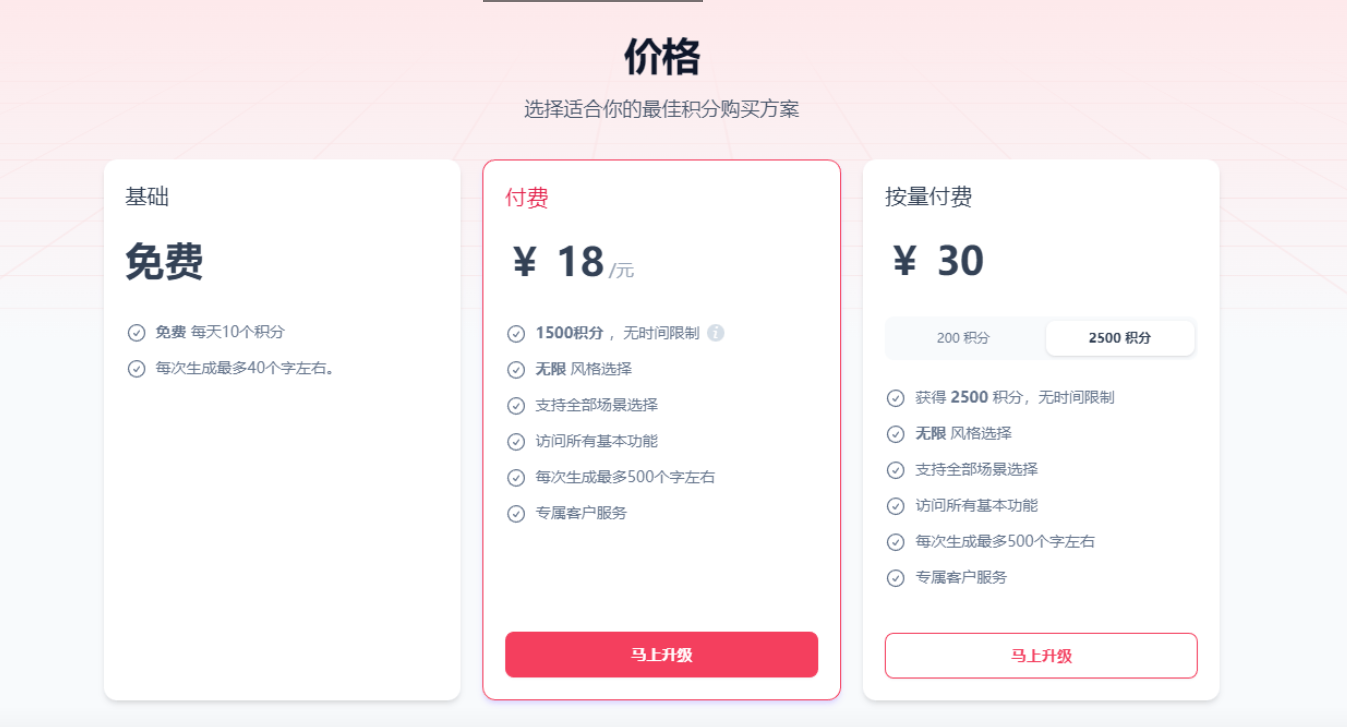
Task: Click the ¥18 price in 付费 plan
Action: pyautogui.click(x=563, y=262)
